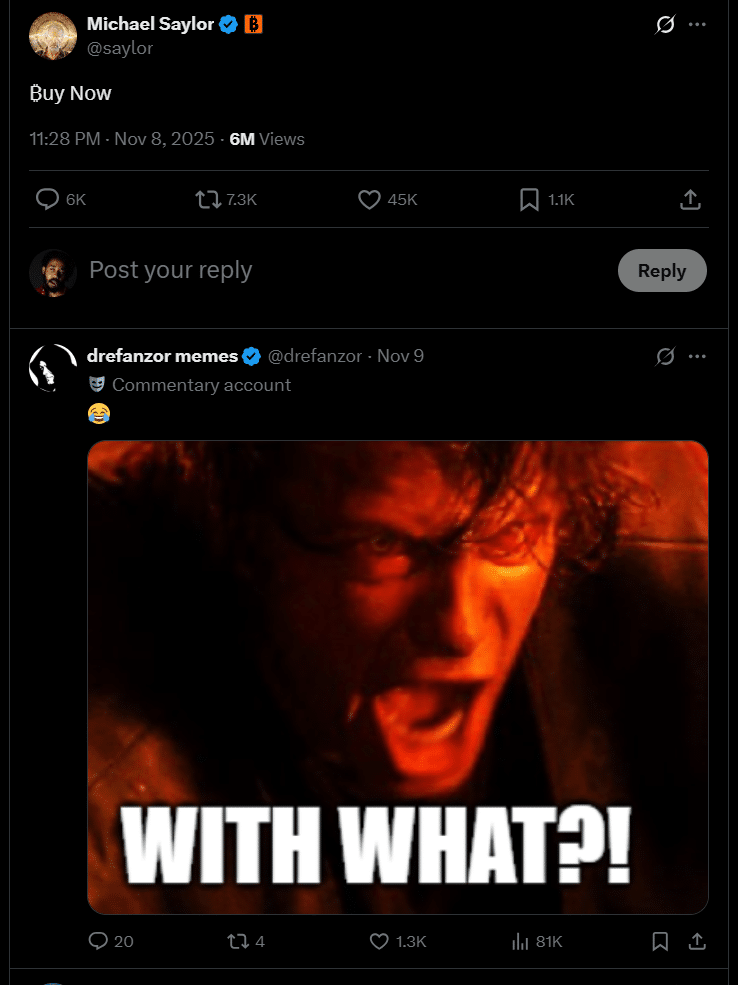The image size is (738, 985).
Task: Open more options on drefanzor's reply
Action: [698, 356]
